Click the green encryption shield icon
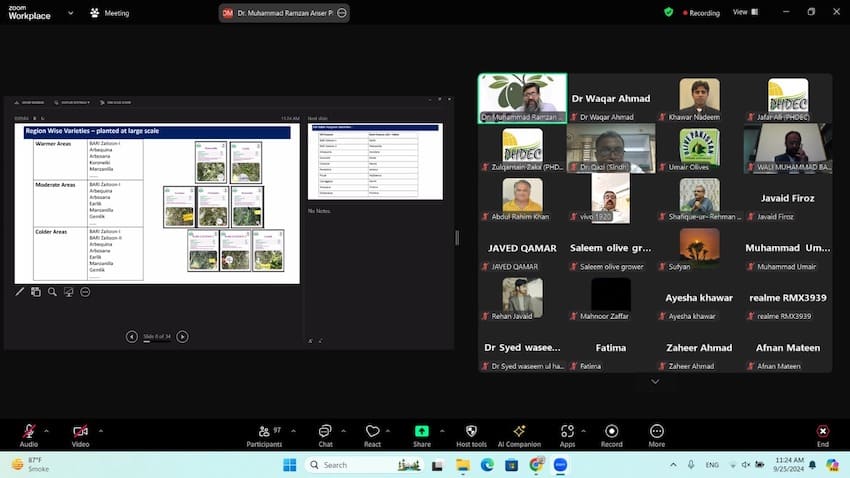850x478 pixels. click(668, 12)
